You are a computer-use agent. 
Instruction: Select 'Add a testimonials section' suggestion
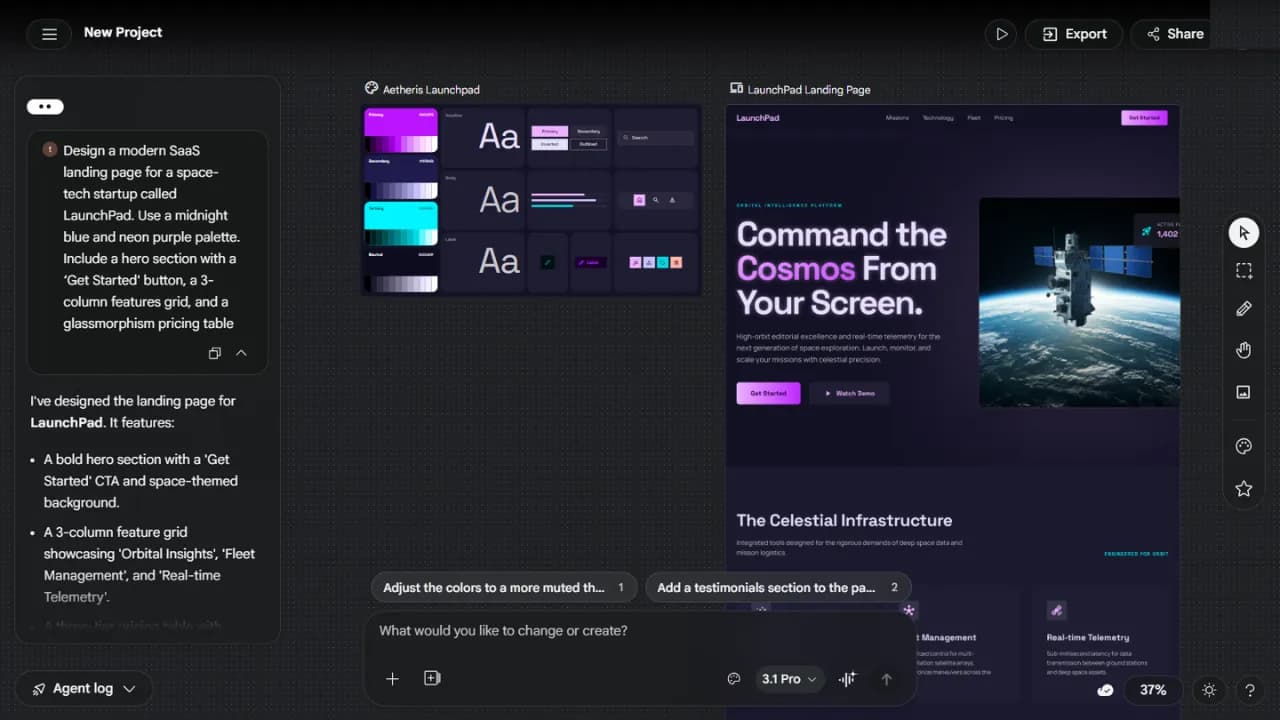pos(777,588)
